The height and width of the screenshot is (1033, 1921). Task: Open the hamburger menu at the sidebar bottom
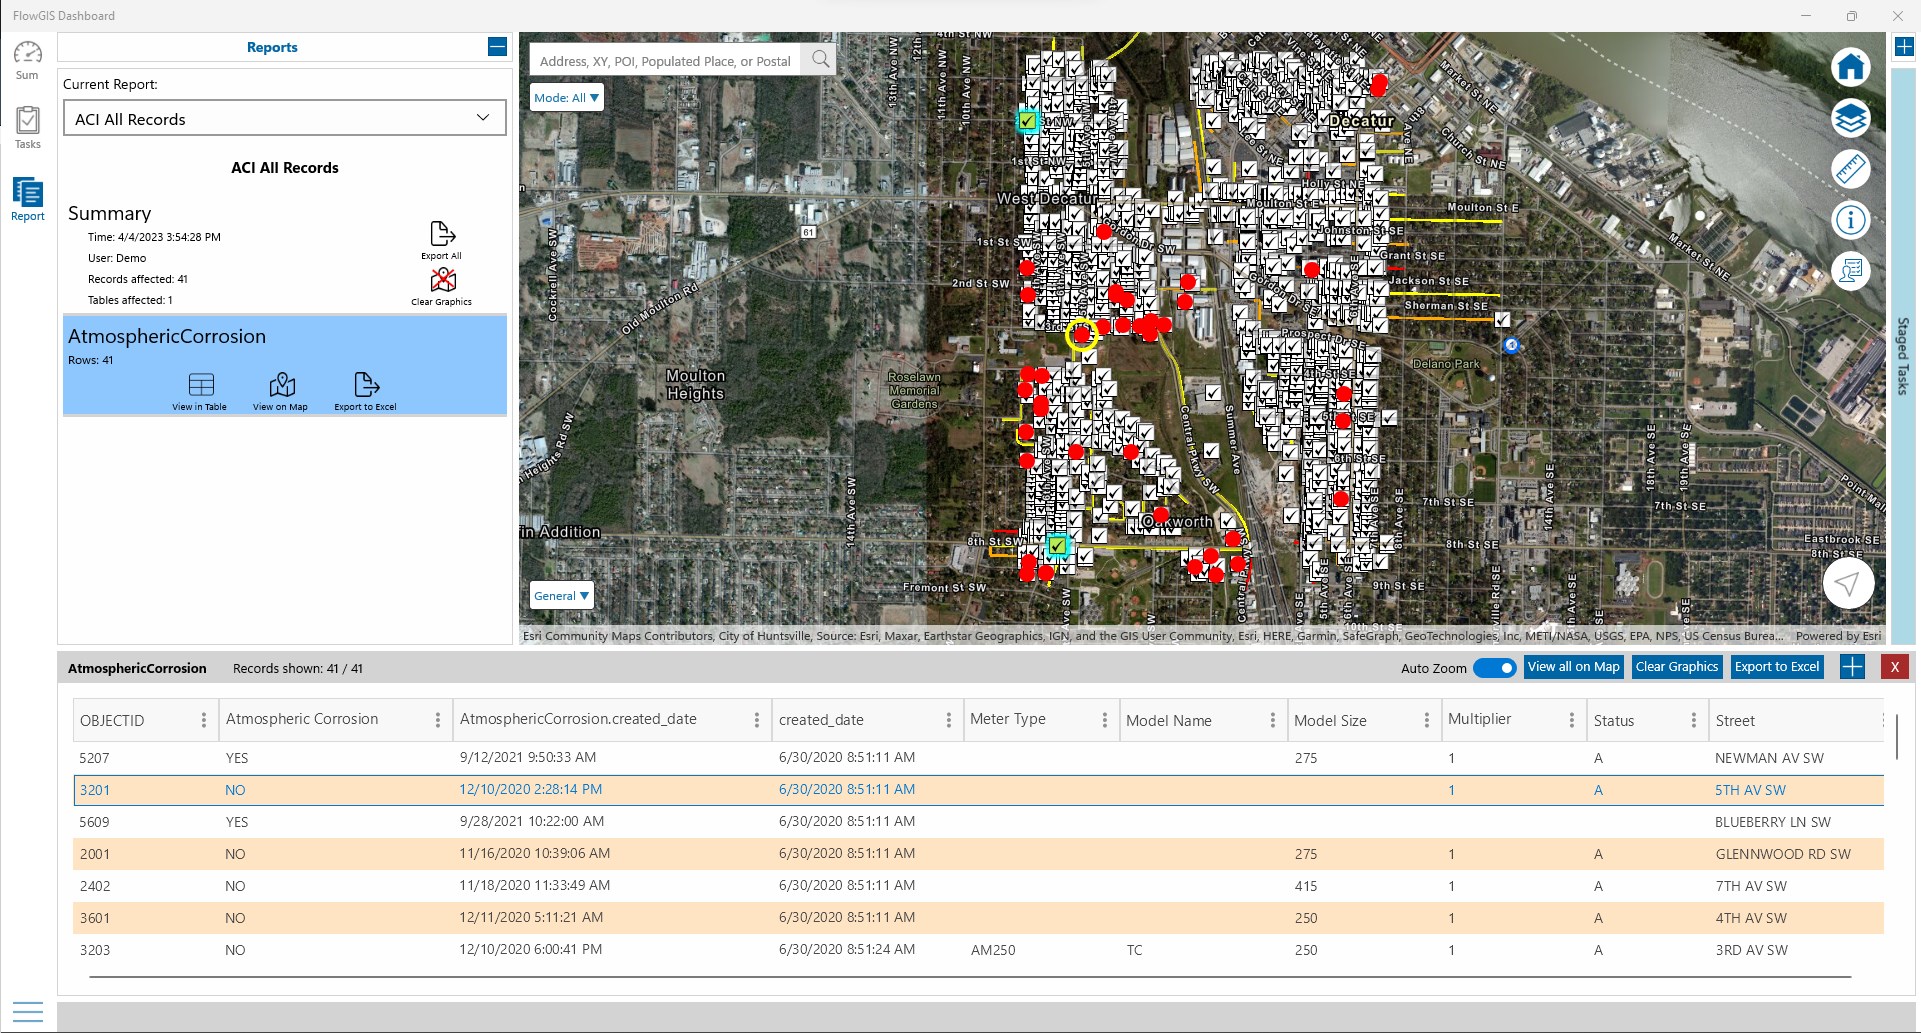point(28,1011)
